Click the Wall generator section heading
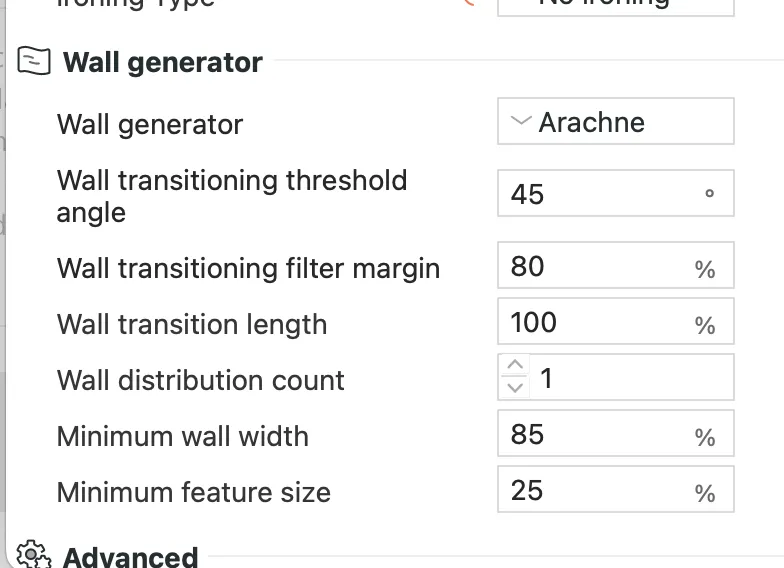 pos(162,62)
